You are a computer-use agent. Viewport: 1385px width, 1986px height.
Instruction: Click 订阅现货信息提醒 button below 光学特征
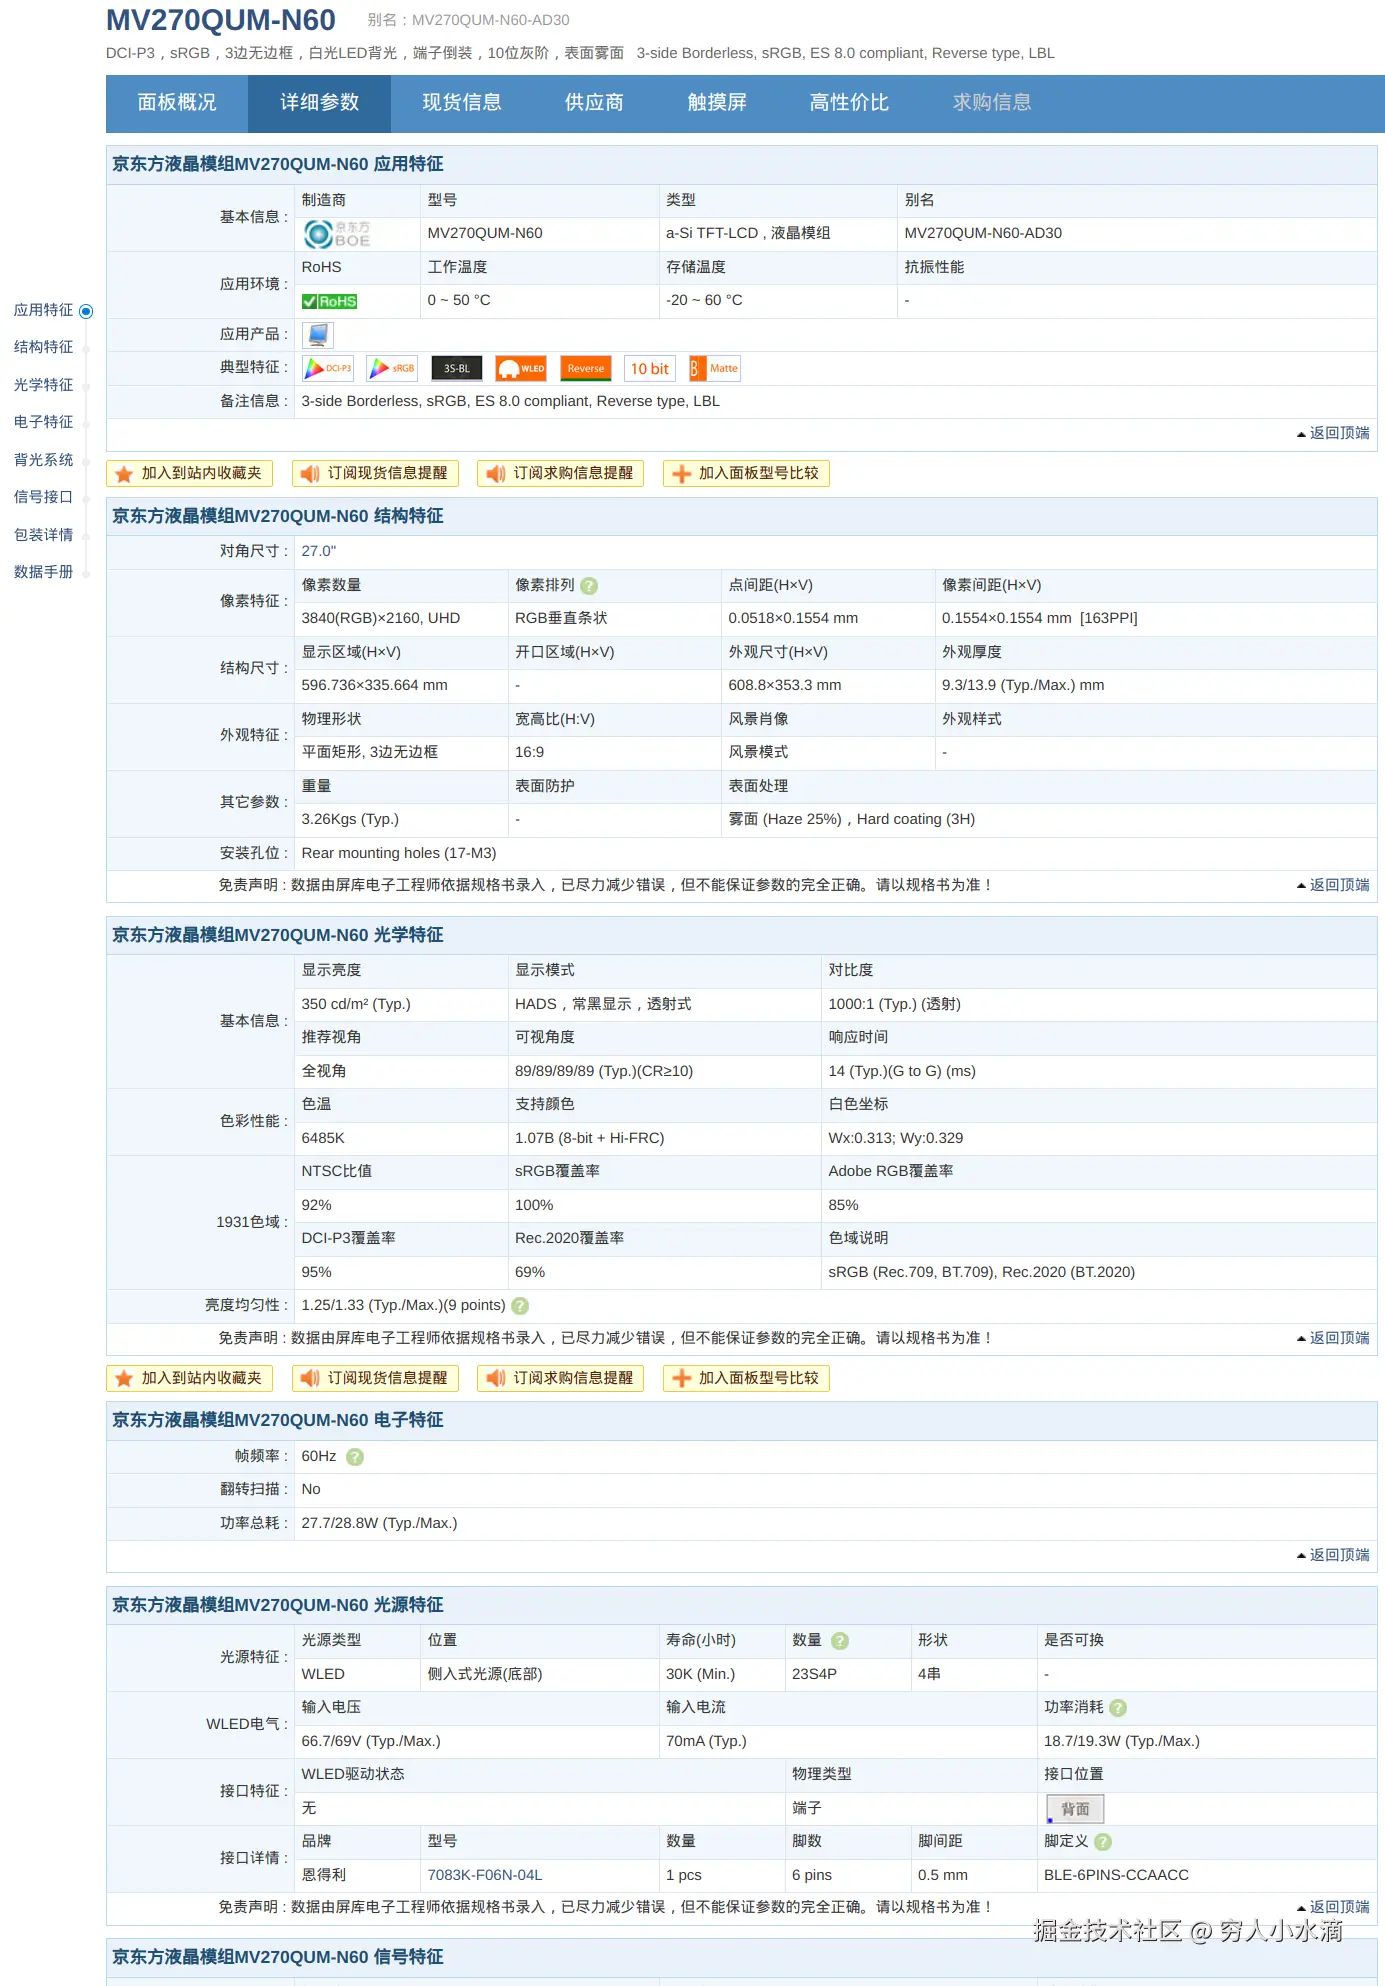pyautogui.click(x=375, y=1378)
